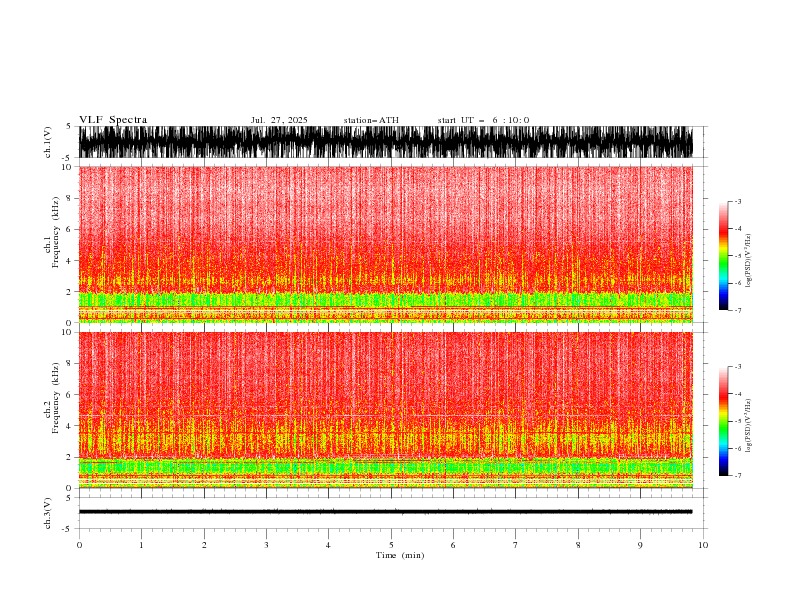792x612 pixels.
Task: Click the "Time (min)" axis label
Action: (400, 555)
